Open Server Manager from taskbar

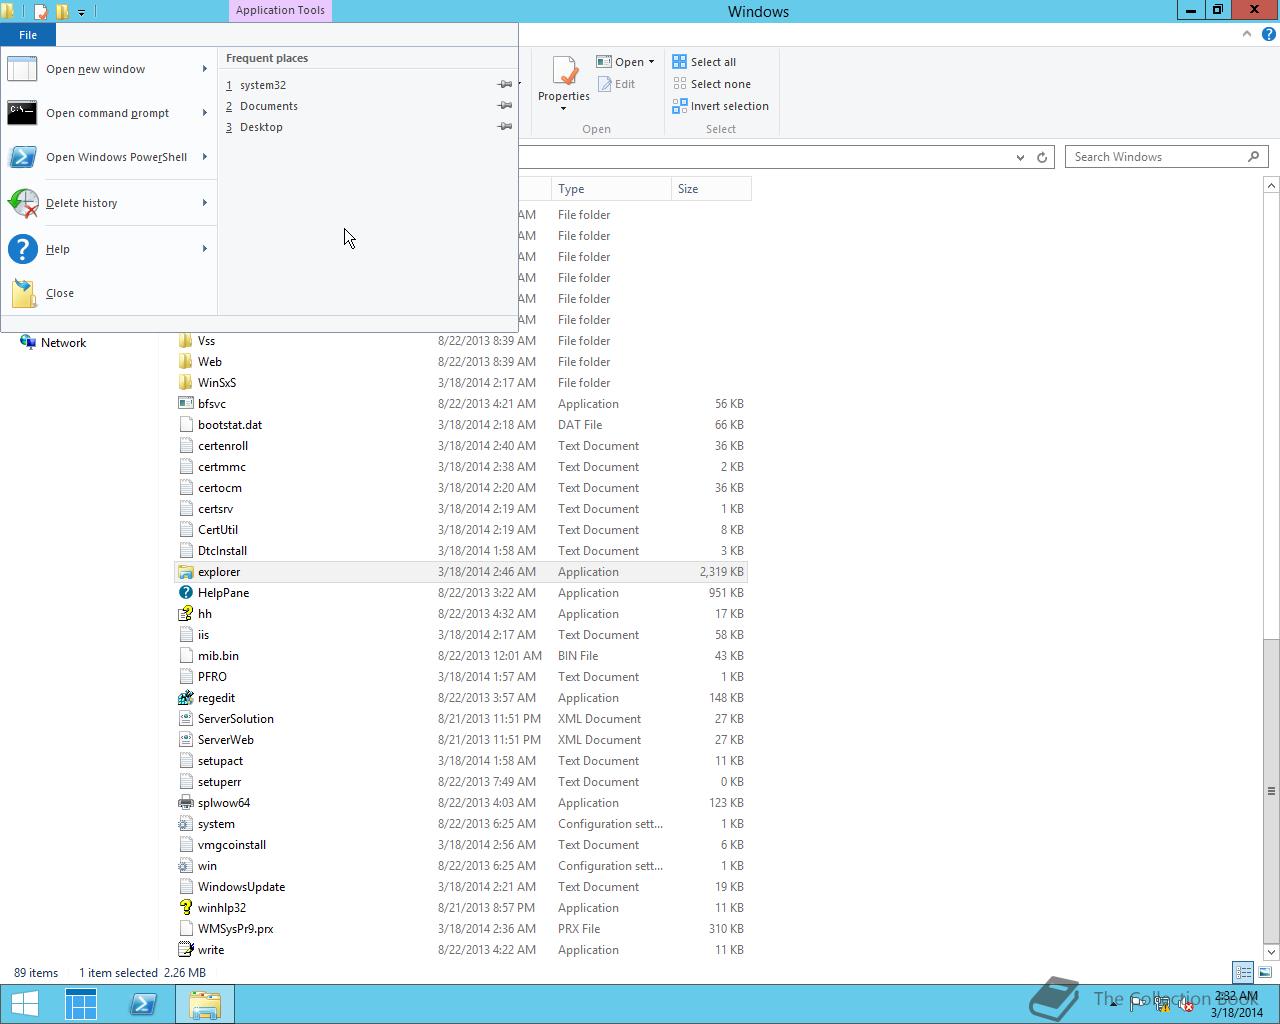[x=81, y=1004]
